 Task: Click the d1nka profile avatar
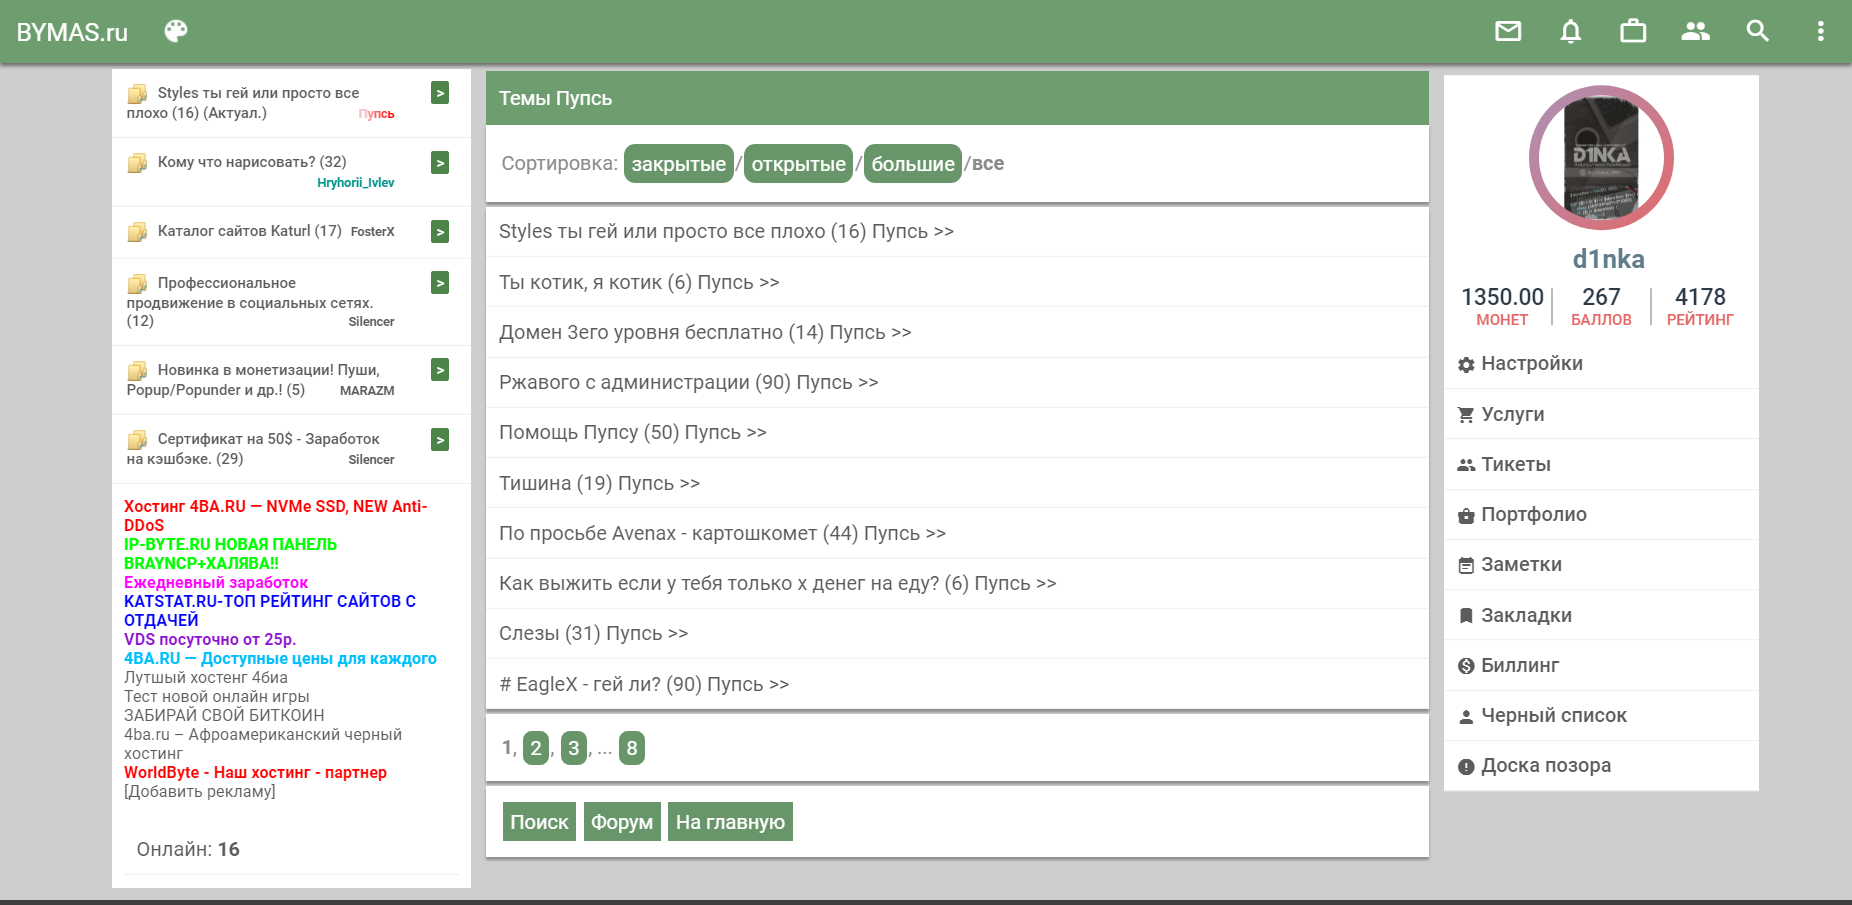point(1601,158)
